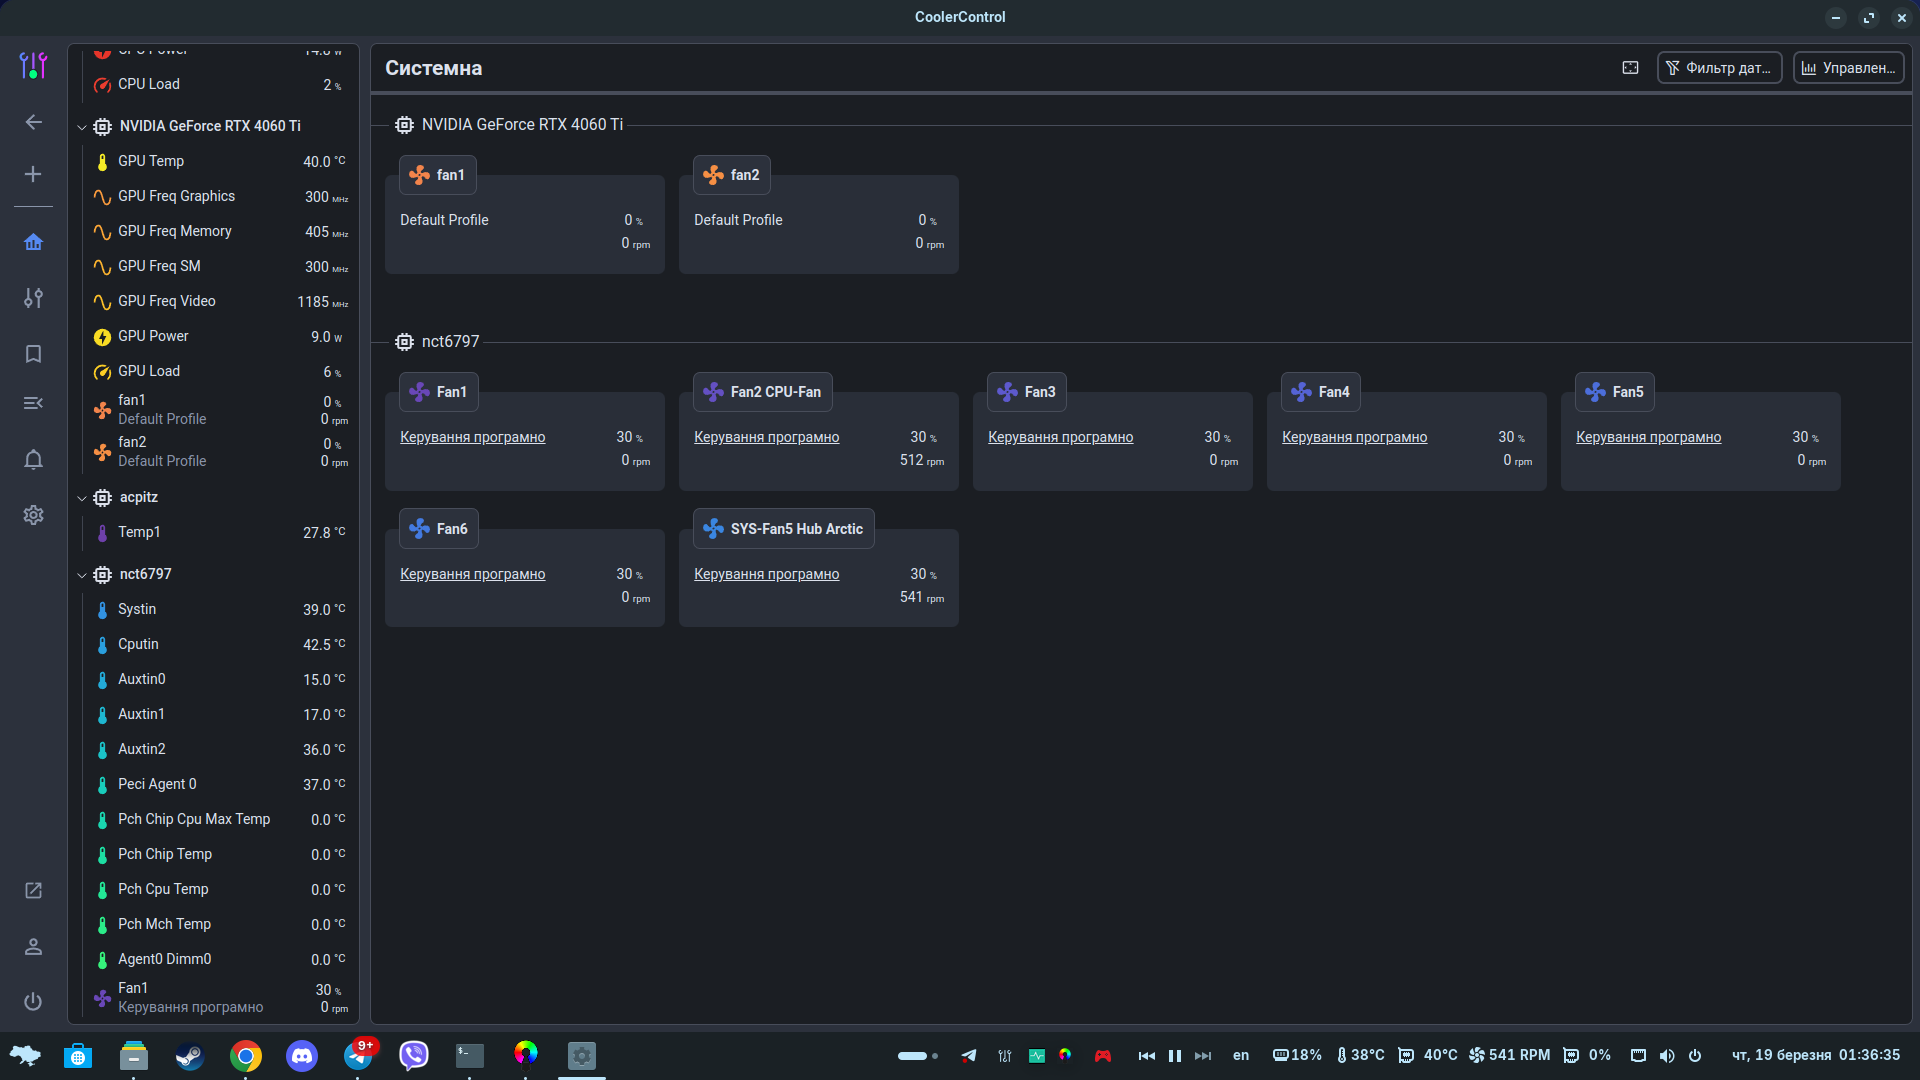
Task: Pause media playback in system tray
Action: (1175, 1055)
